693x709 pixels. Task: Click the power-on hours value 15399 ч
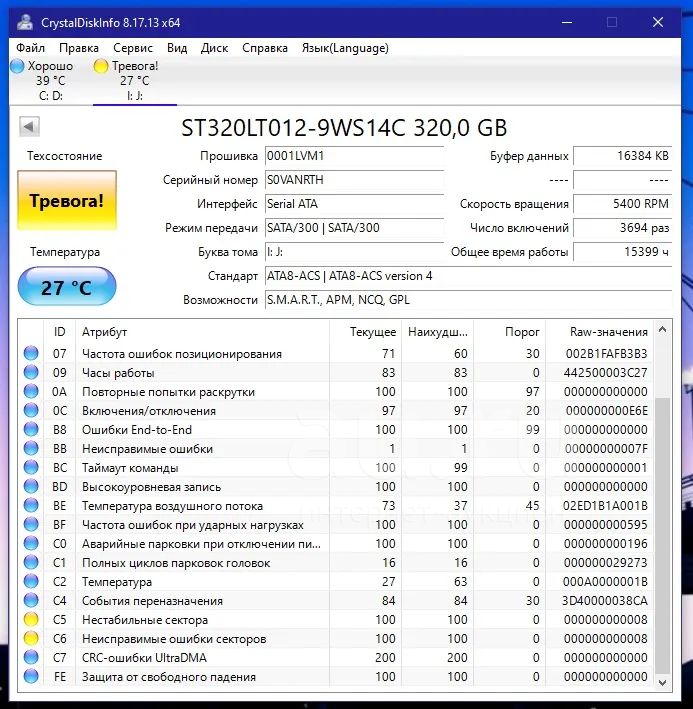pos(622,252)
